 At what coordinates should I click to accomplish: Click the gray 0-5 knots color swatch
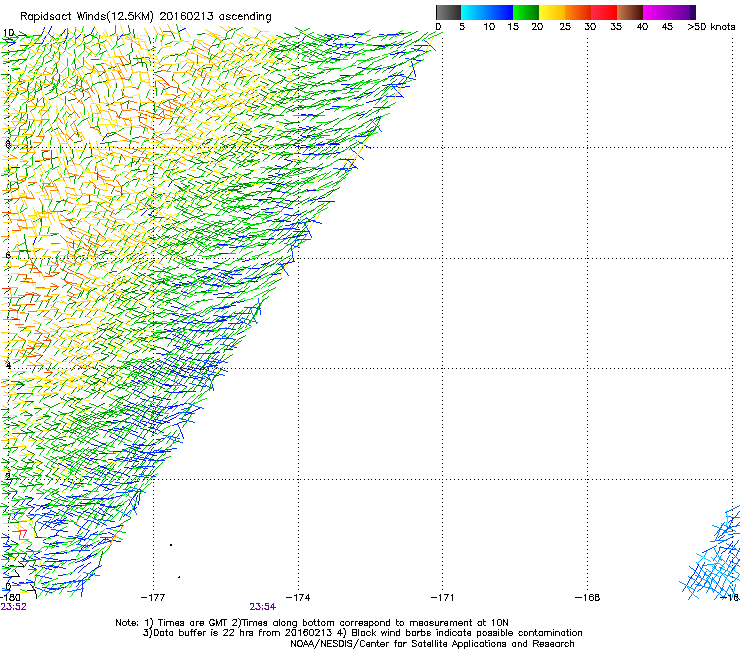(x=448, y=12)
